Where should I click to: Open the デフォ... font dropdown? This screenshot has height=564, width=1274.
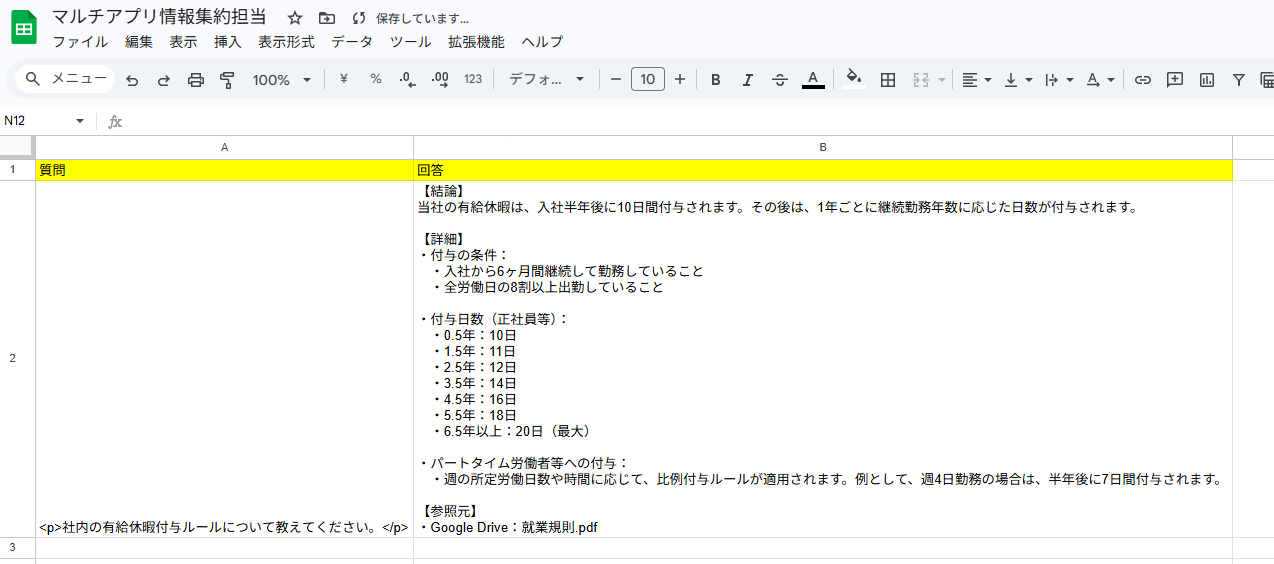(x=547, y=80)
